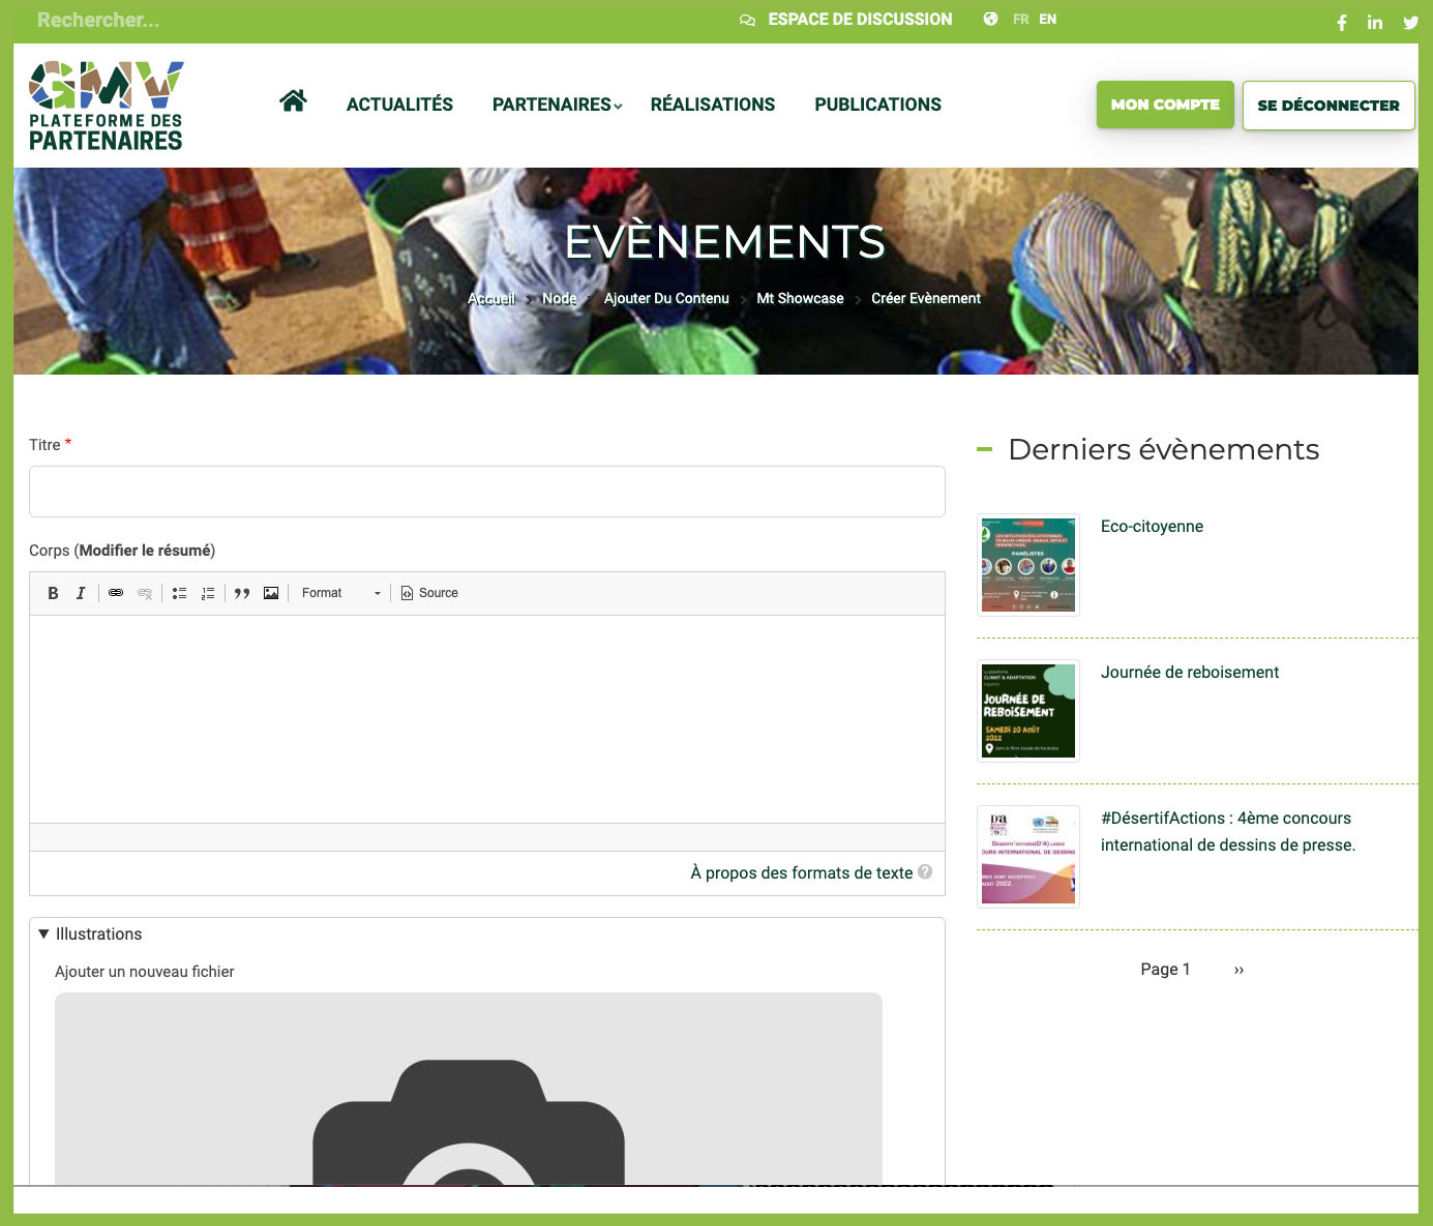The width and height of the screenshot is (1433, 1226).
Task: Click the GMV Plateforme des Partenaires logo
Action: click(106, 106)
